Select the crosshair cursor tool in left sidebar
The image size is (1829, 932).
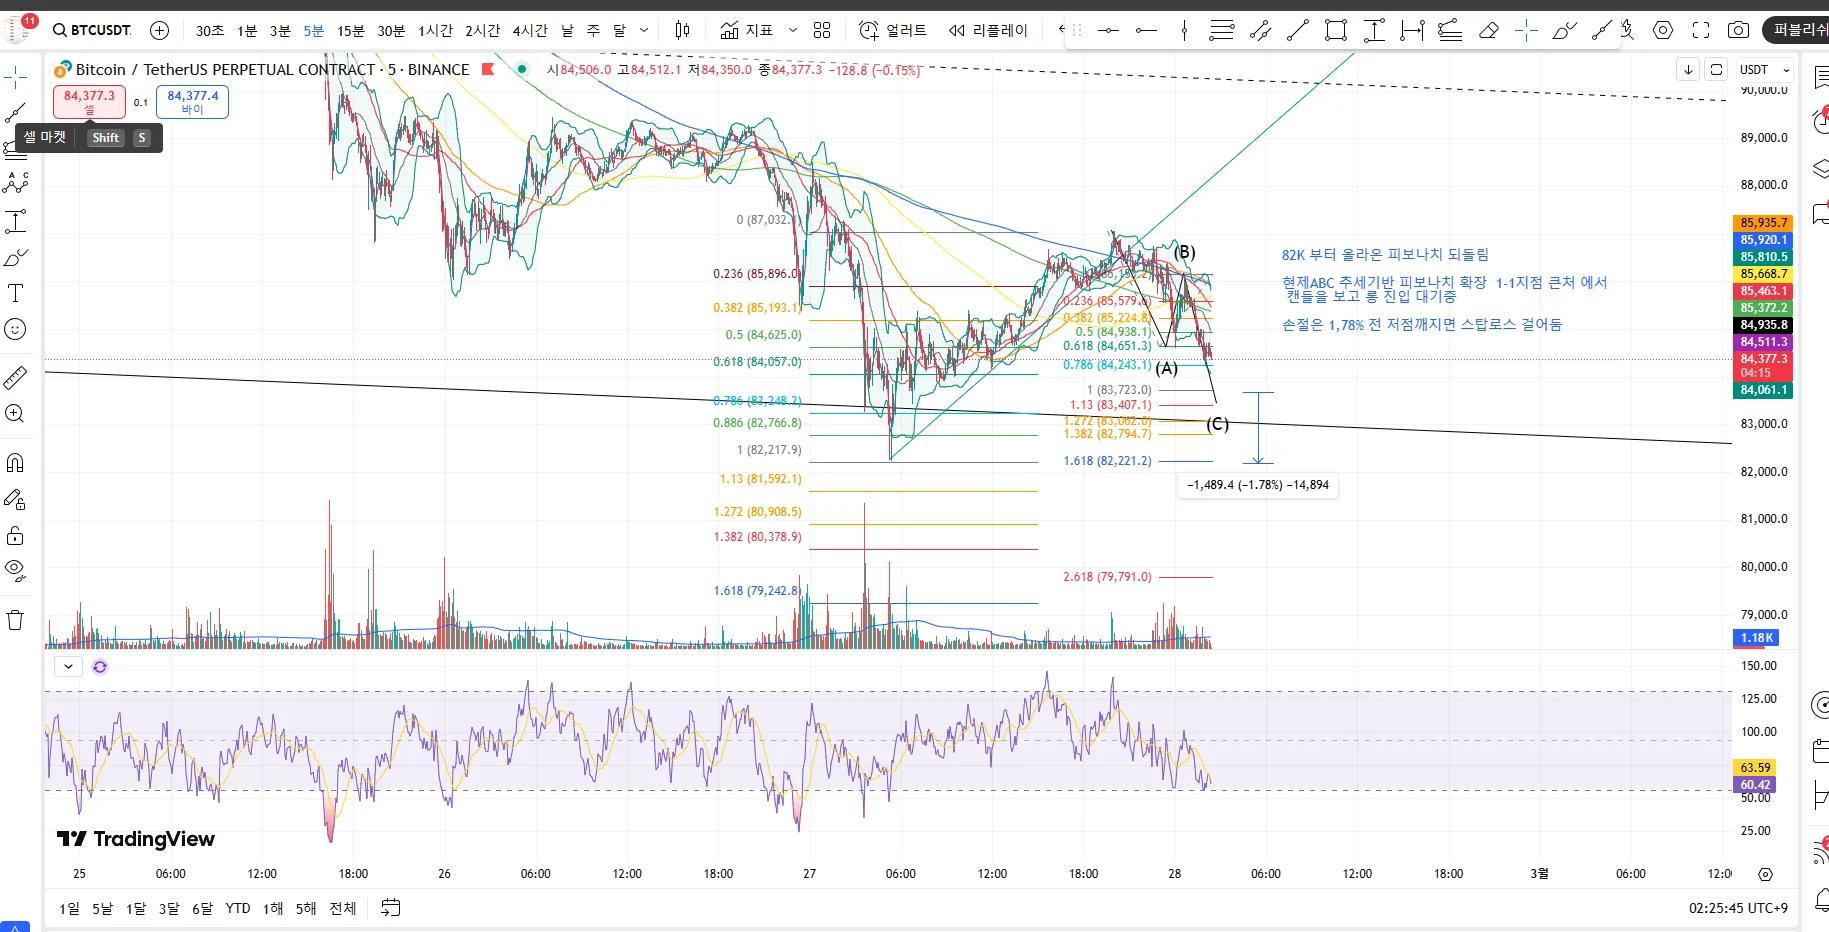(15, 77)
